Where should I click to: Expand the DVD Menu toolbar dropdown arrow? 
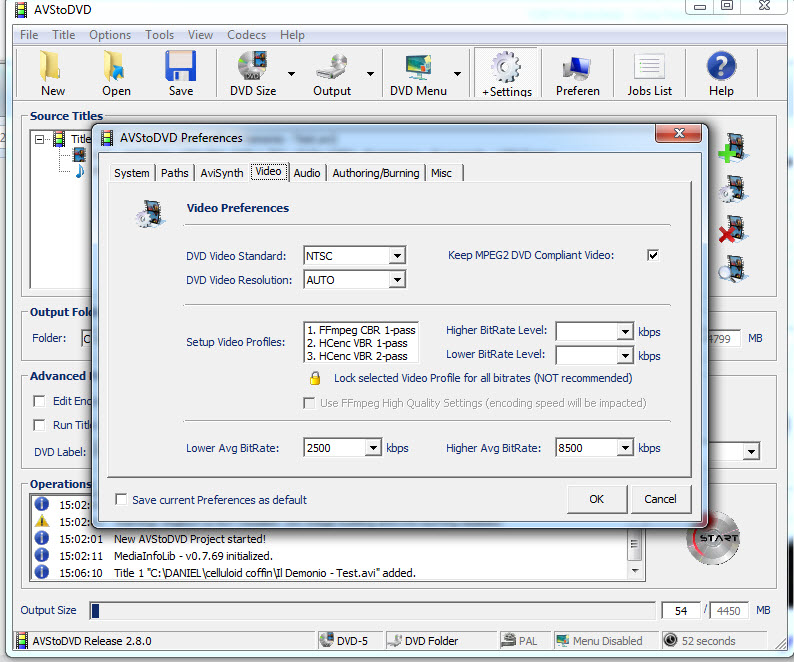click(x=457, y=73)
